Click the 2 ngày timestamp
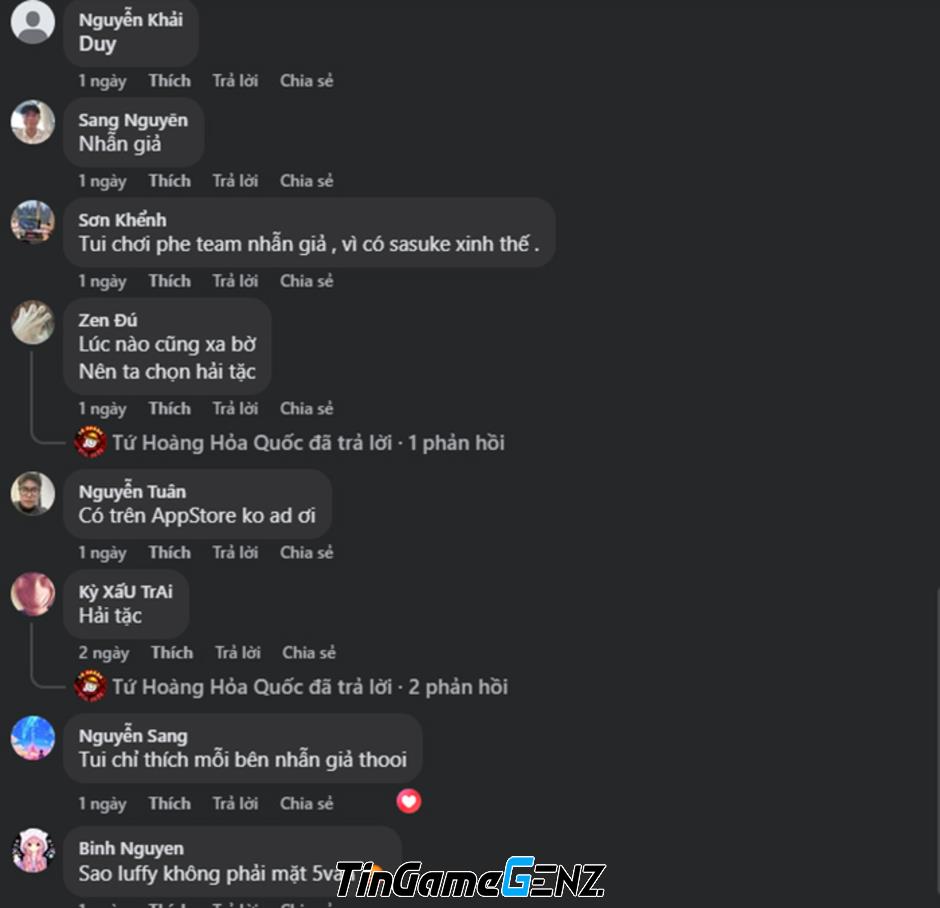Image resolution: width=940 pixels, height=908 pixels. (104, 653)
